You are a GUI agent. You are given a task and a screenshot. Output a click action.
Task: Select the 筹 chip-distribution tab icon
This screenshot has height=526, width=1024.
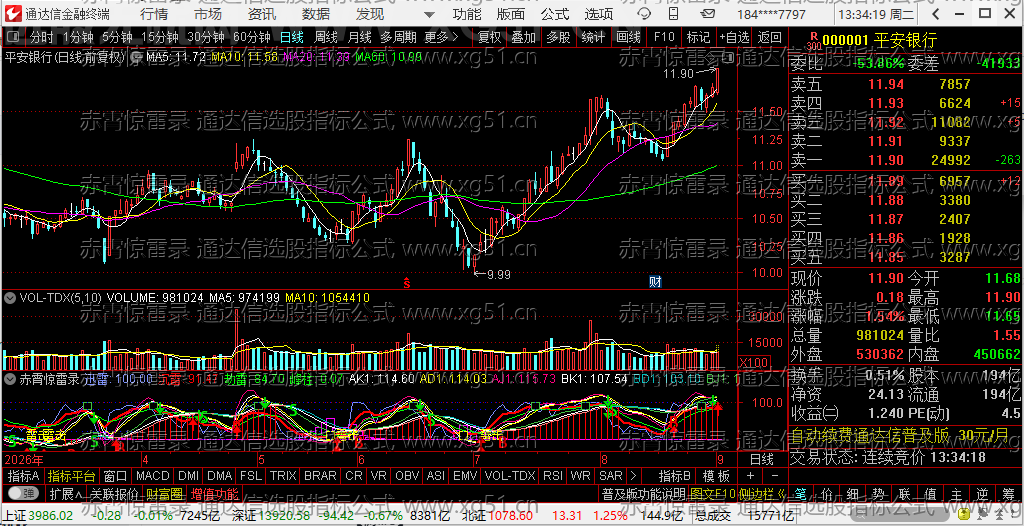pyautogui.click(x=1010, y=493)
